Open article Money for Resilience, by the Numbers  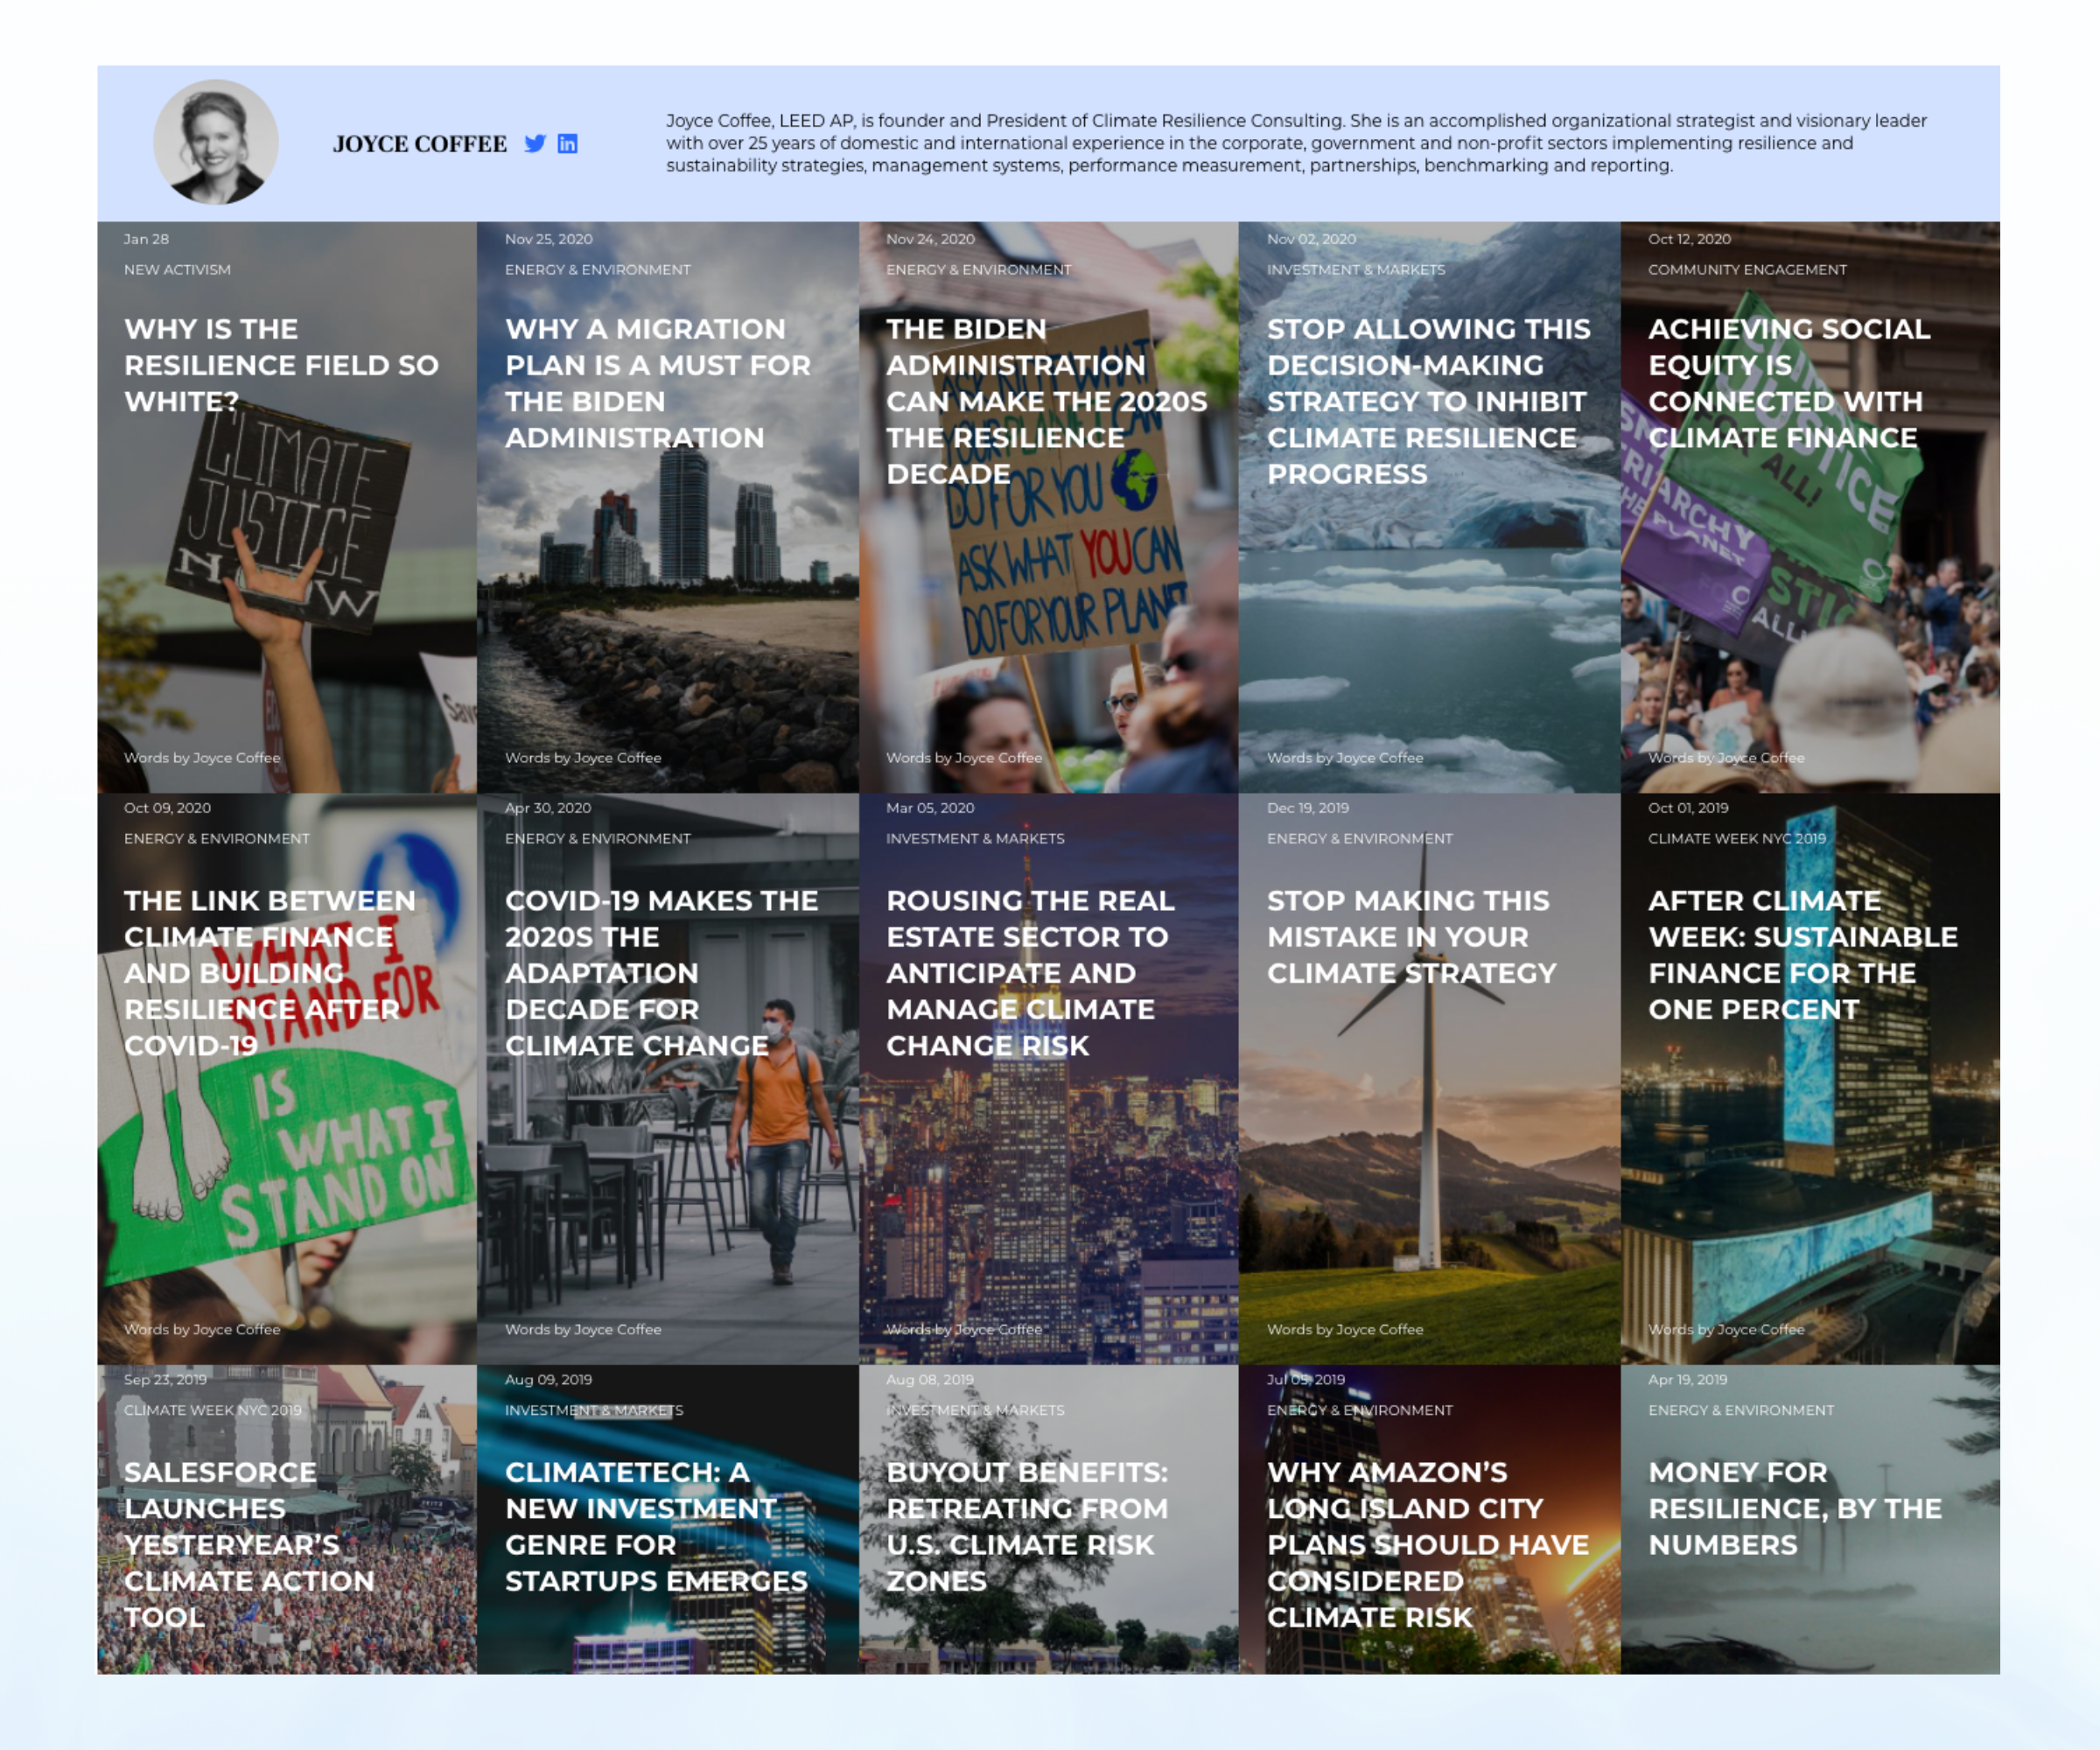[x=1795, y=1509]
